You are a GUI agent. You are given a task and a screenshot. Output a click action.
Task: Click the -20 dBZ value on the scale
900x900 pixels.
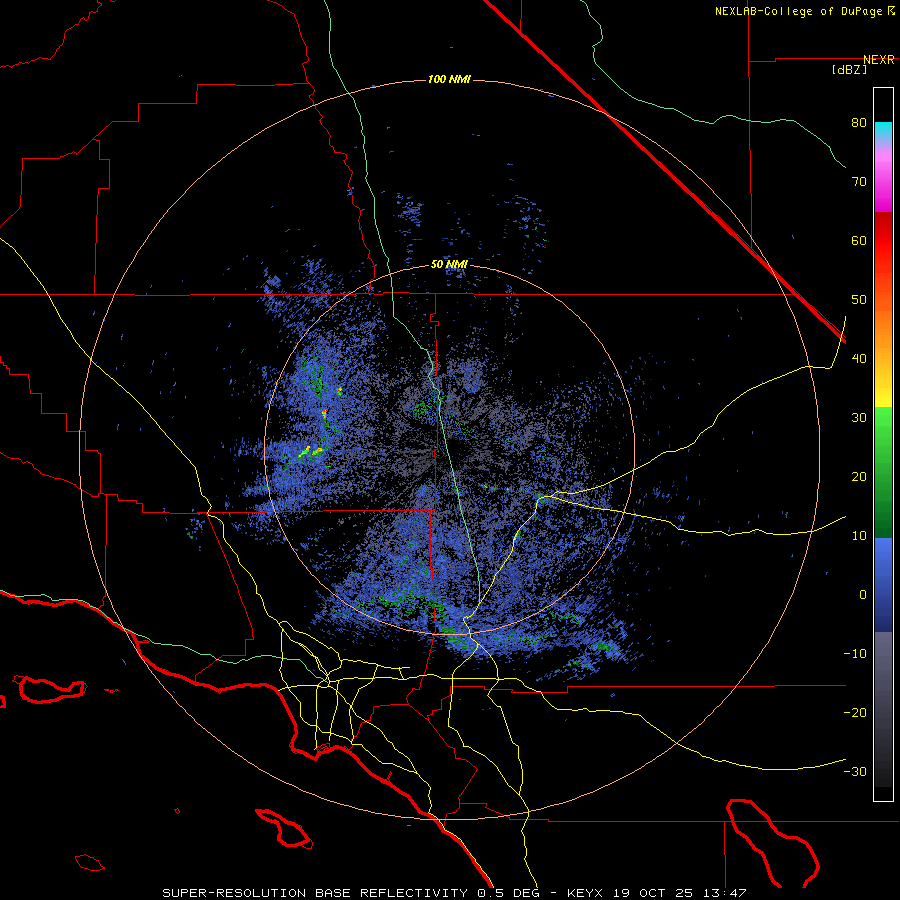(x=855, y=713)
